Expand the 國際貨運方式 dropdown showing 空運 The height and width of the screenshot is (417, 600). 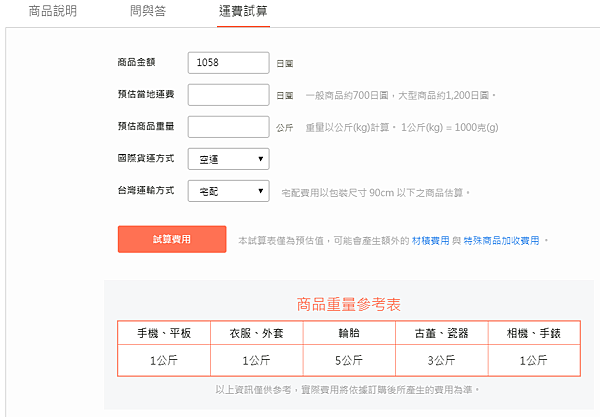(x=228, y=158)
